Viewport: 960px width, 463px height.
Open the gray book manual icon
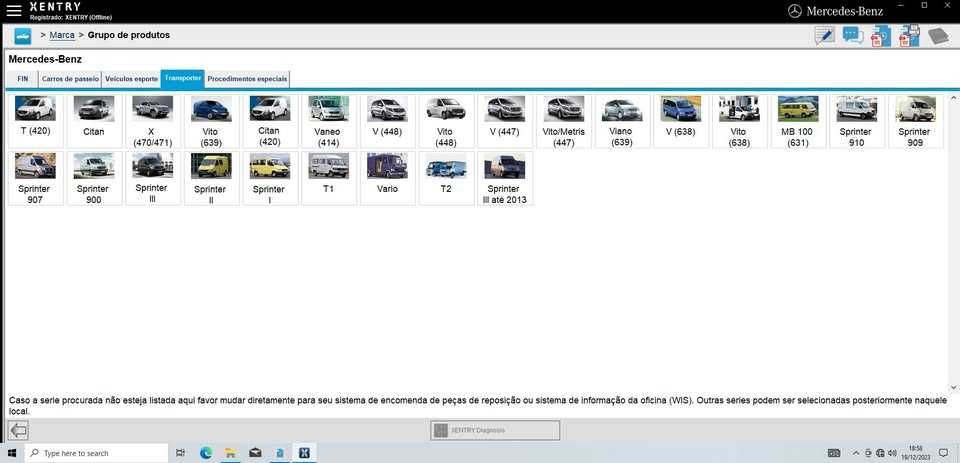click(937, 36)
